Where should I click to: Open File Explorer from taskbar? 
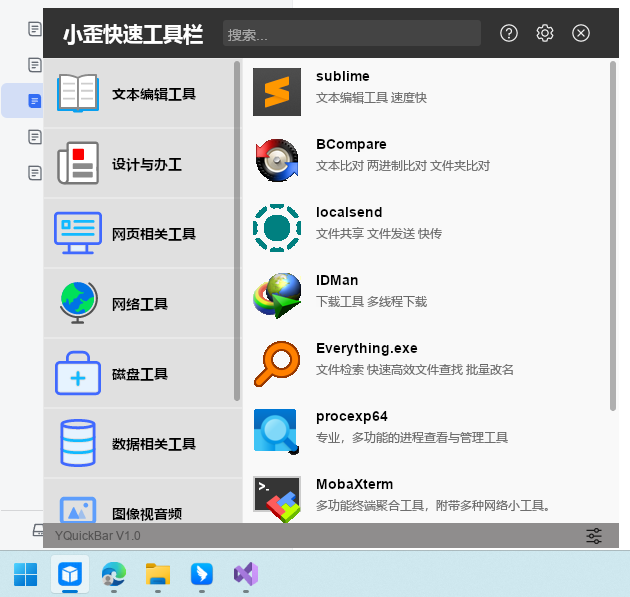tap(158, 574)
